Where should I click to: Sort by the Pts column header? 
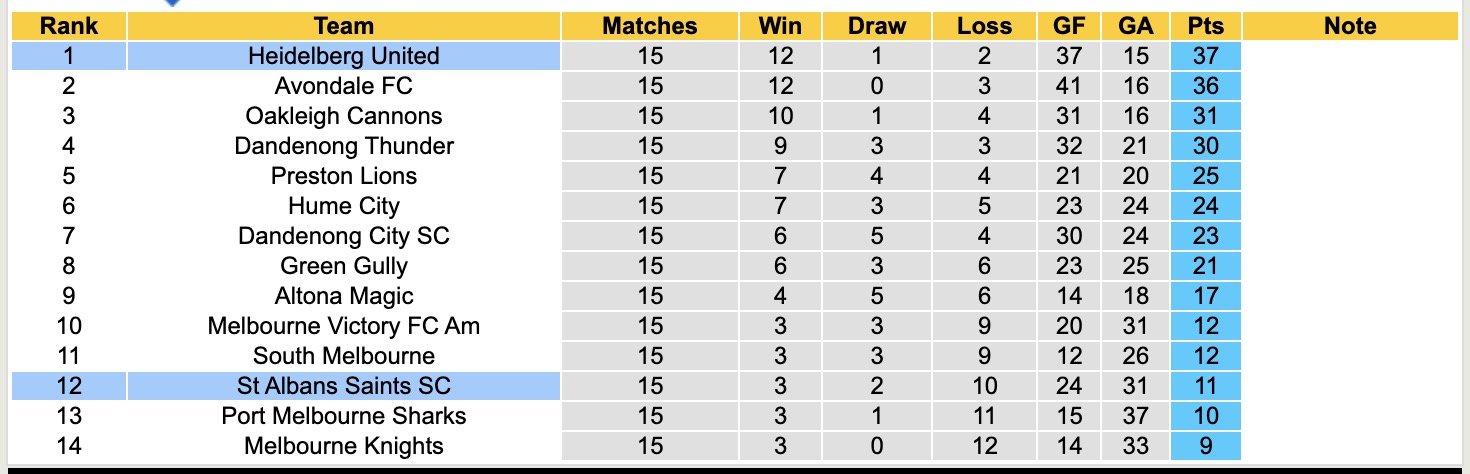tap(1206, 26)
